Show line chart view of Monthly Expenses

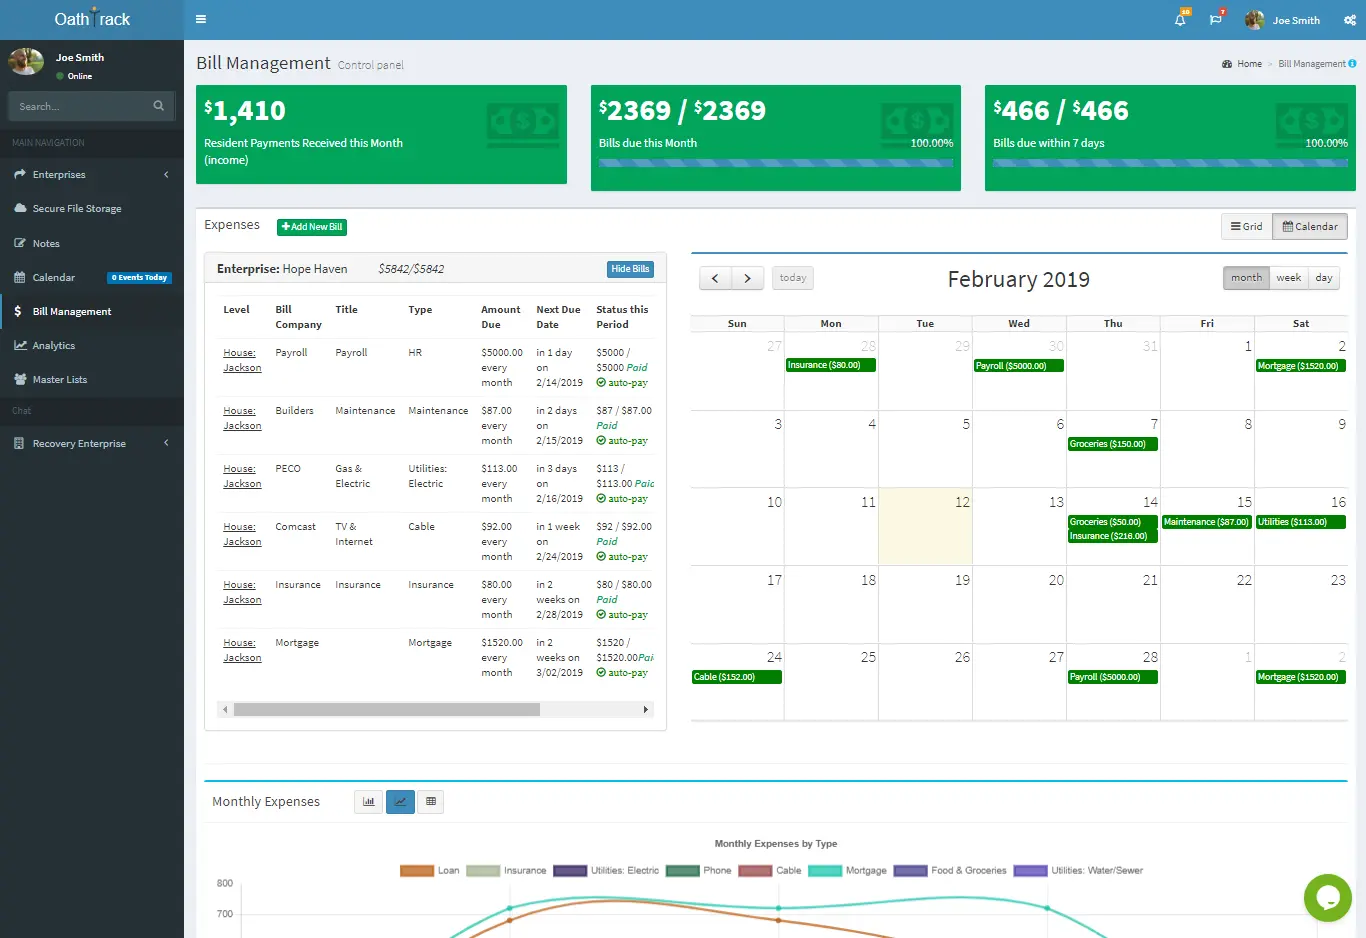[x=400, y=801]
